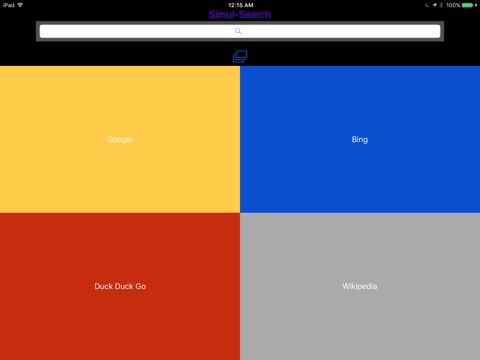Tap the iPad label in status bar
The height and width of the screenshot is (360, 480).
click(9, 5)
